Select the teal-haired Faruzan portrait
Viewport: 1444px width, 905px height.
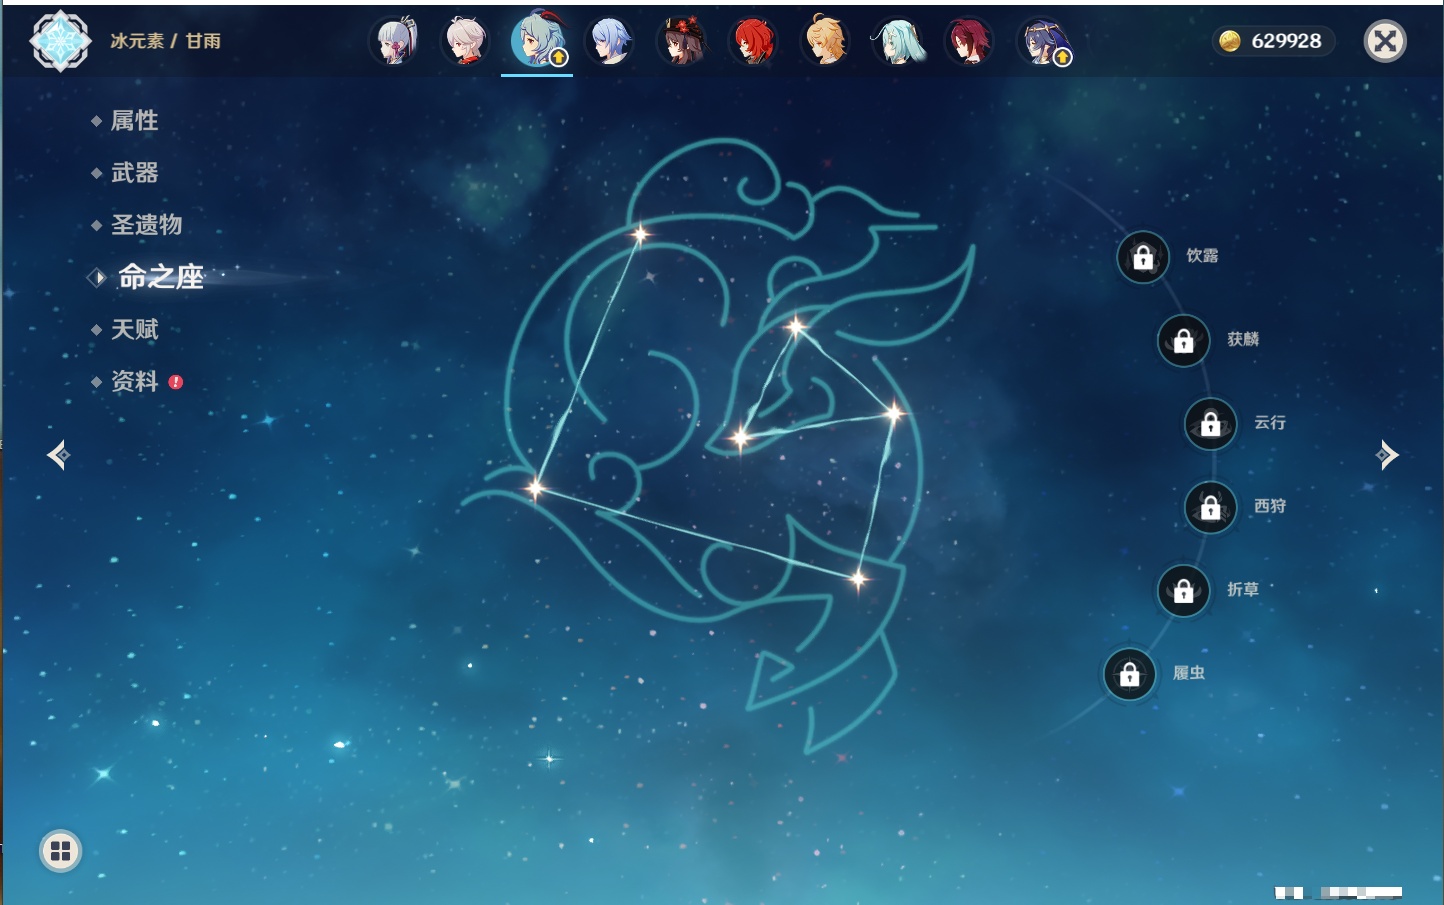(898, 41)
